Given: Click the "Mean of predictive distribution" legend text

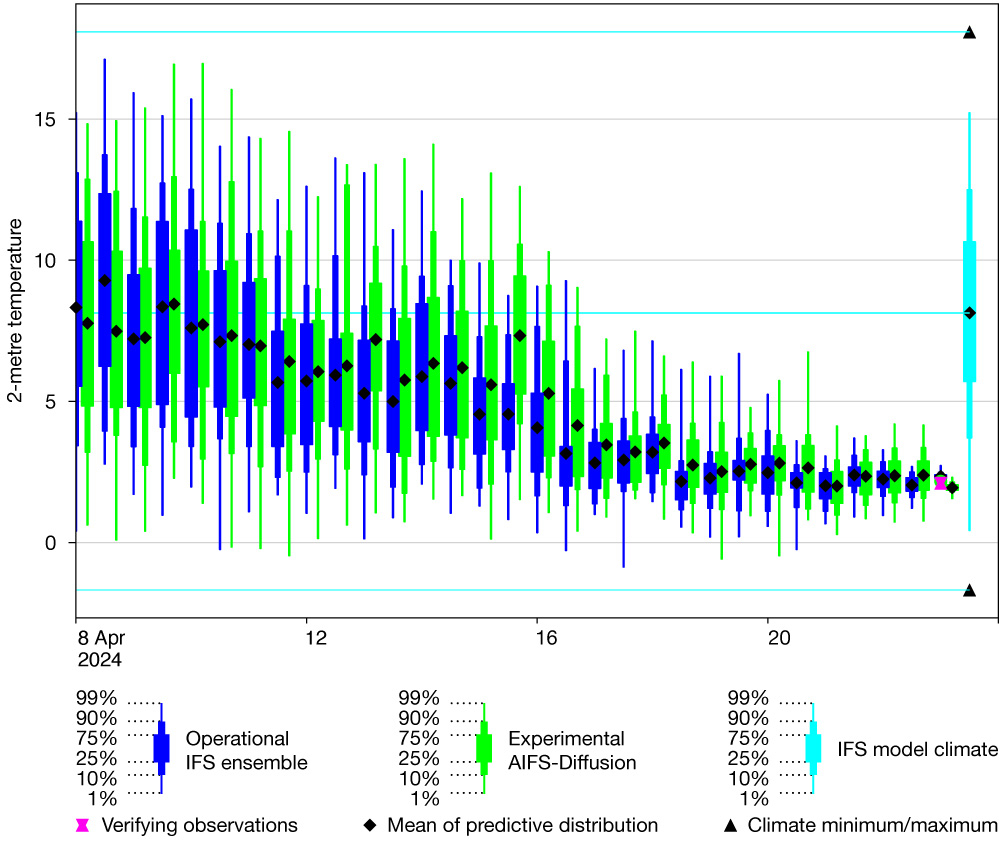Looking at the screenshot, I should click(x=522, y=825).
